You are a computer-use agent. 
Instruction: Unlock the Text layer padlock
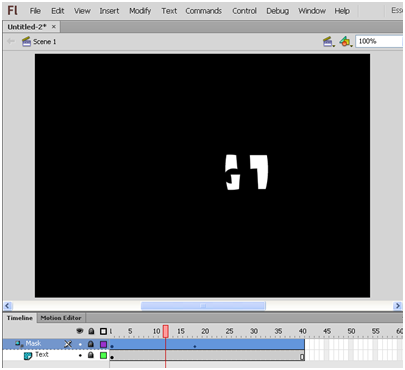(91, 355)
